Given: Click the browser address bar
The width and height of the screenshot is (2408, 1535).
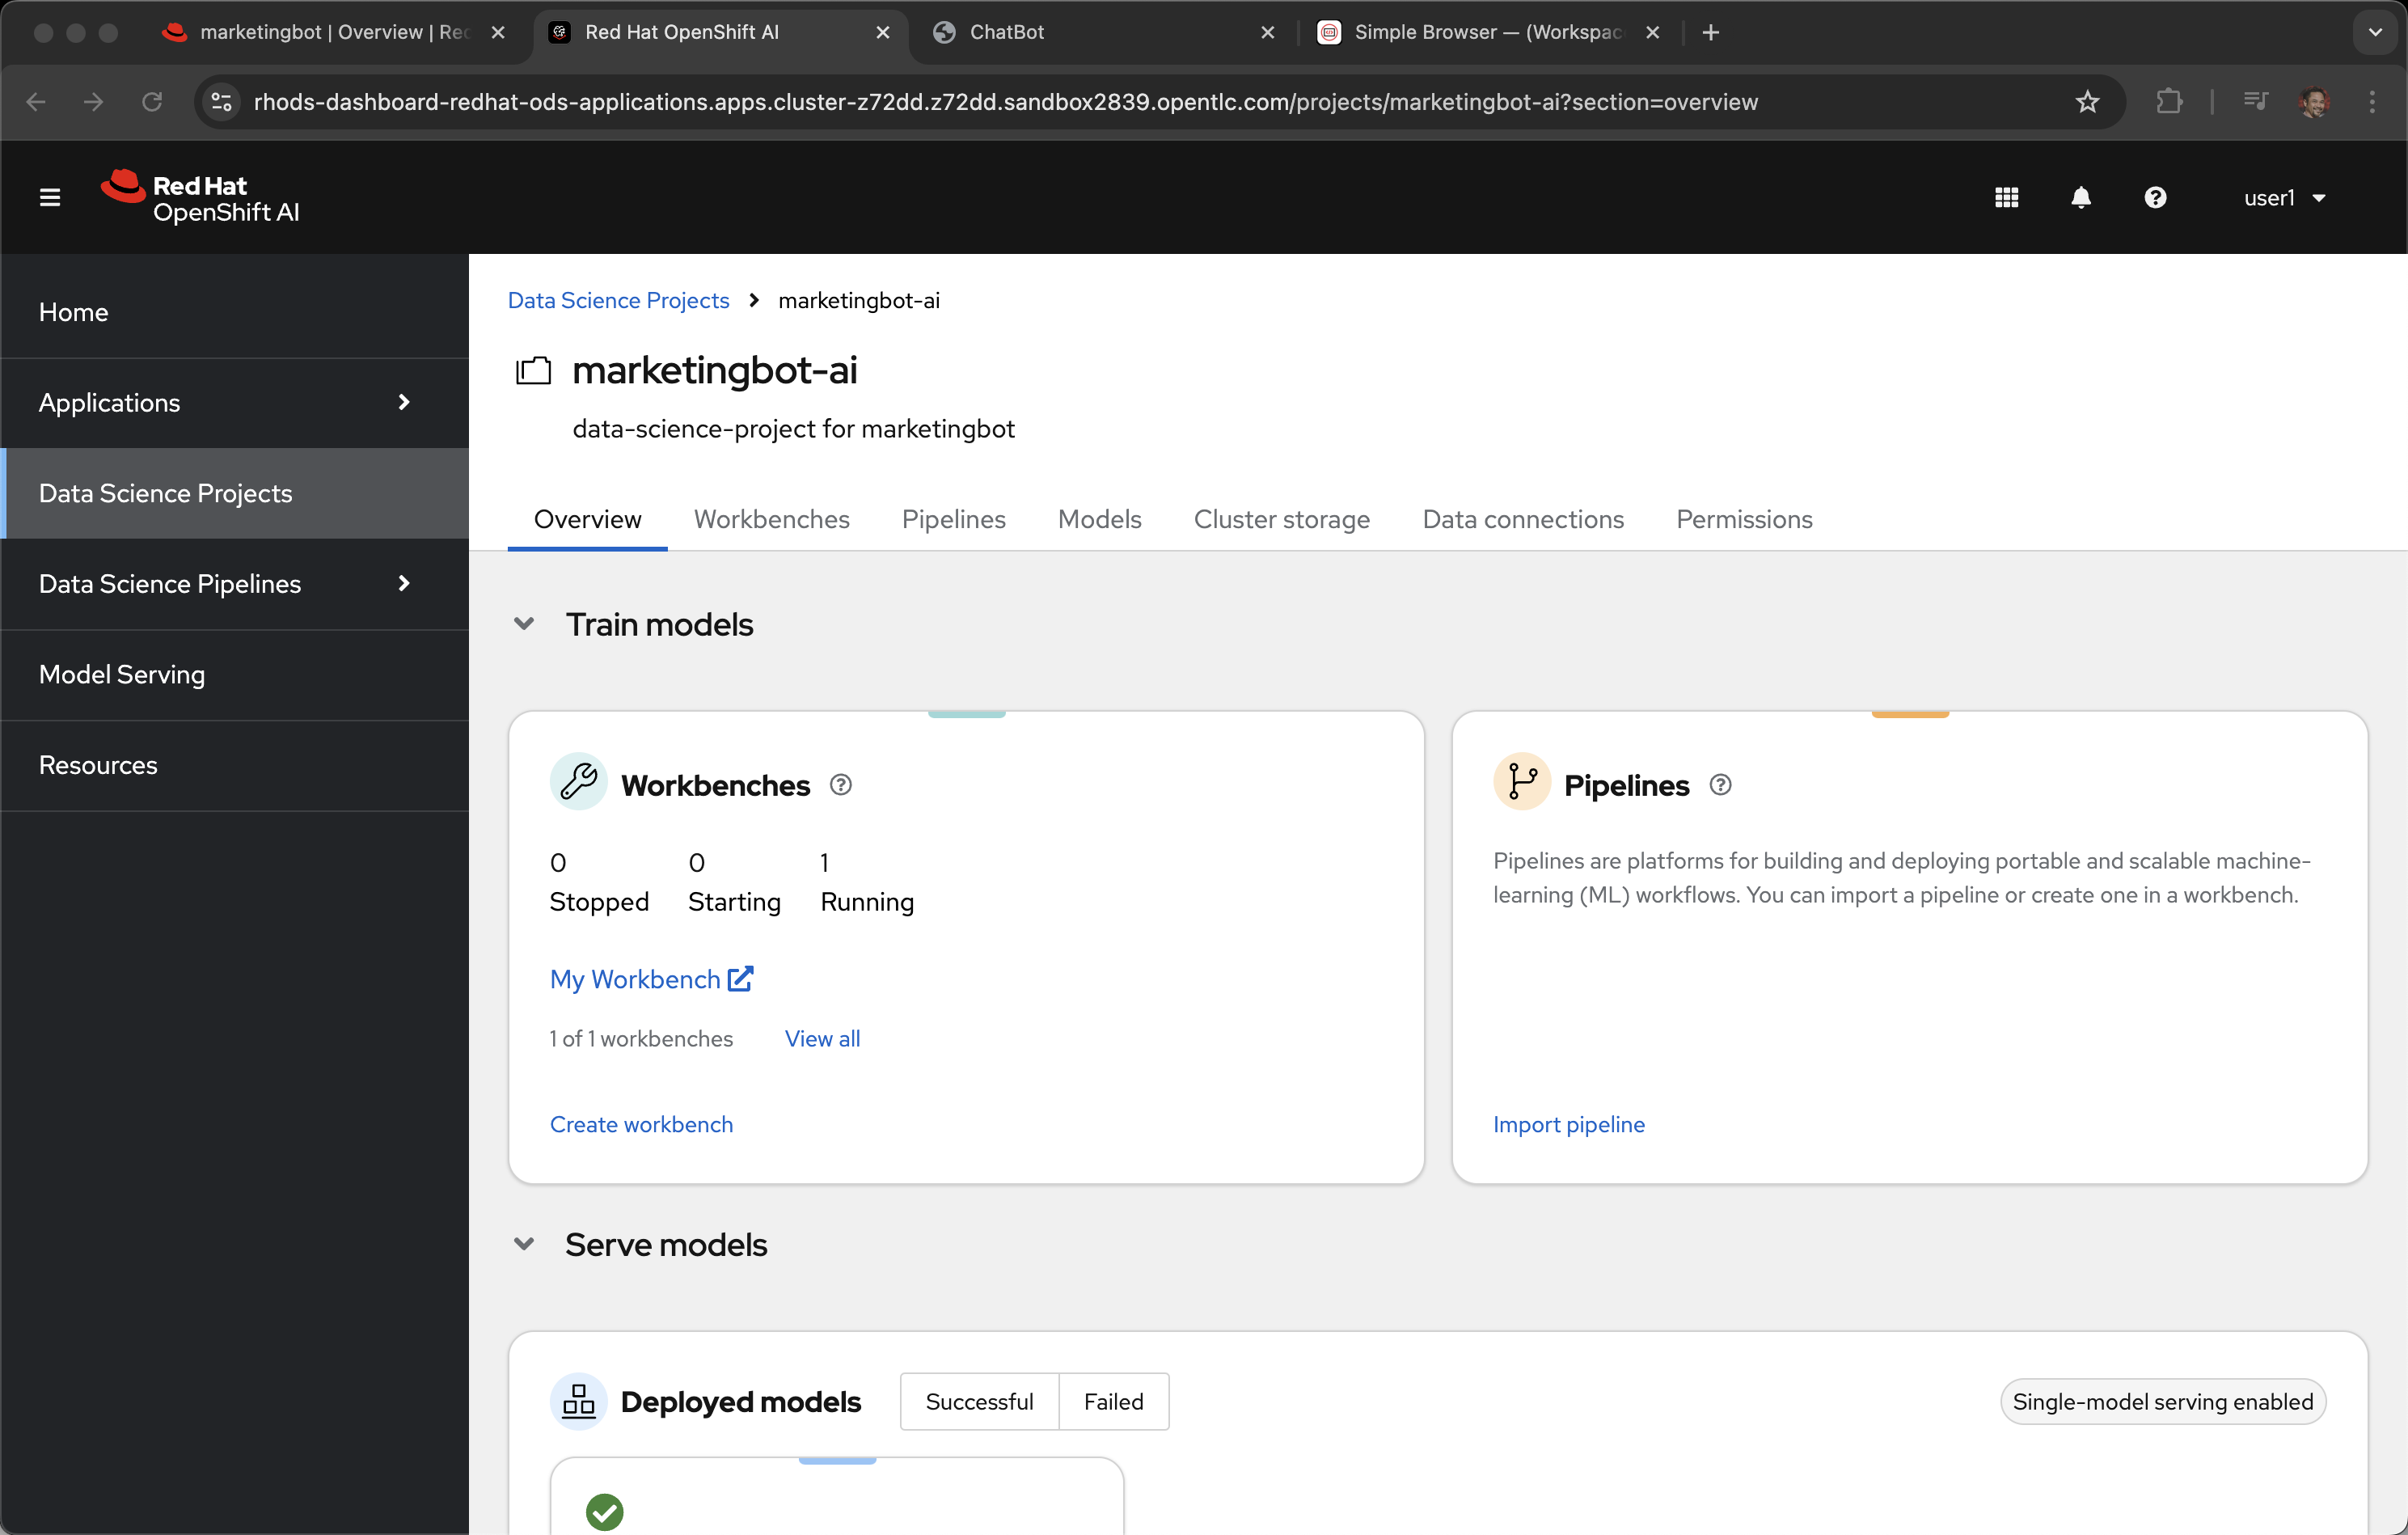Looking at the screenshot, I should [1005, 101].
